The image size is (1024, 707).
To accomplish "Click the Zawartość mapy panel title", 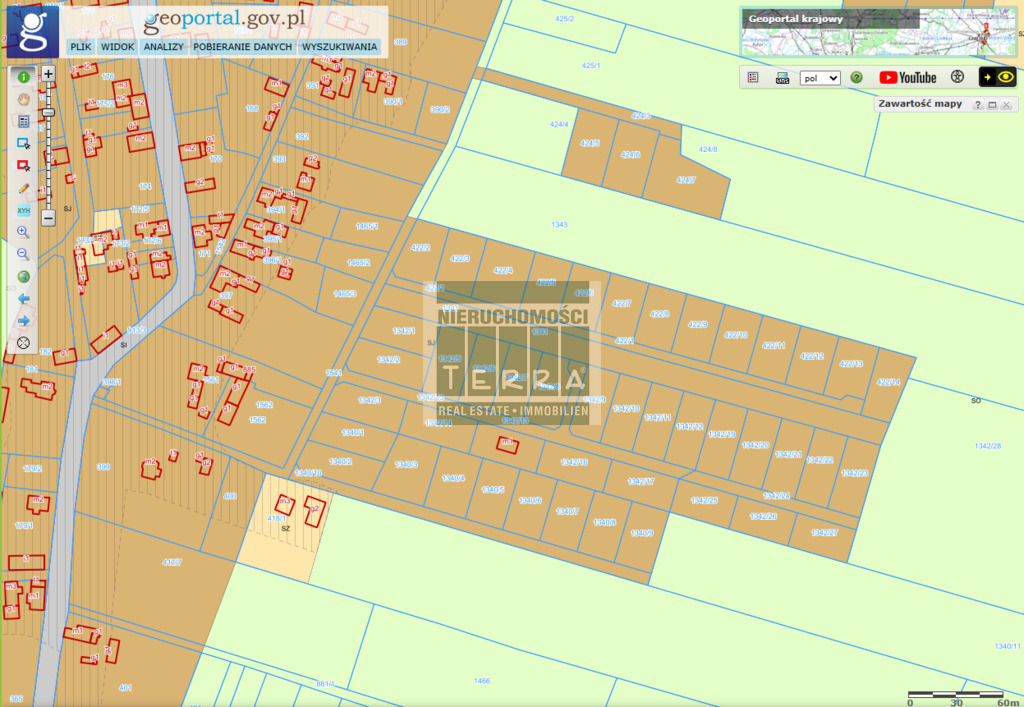I will [920, 104].
